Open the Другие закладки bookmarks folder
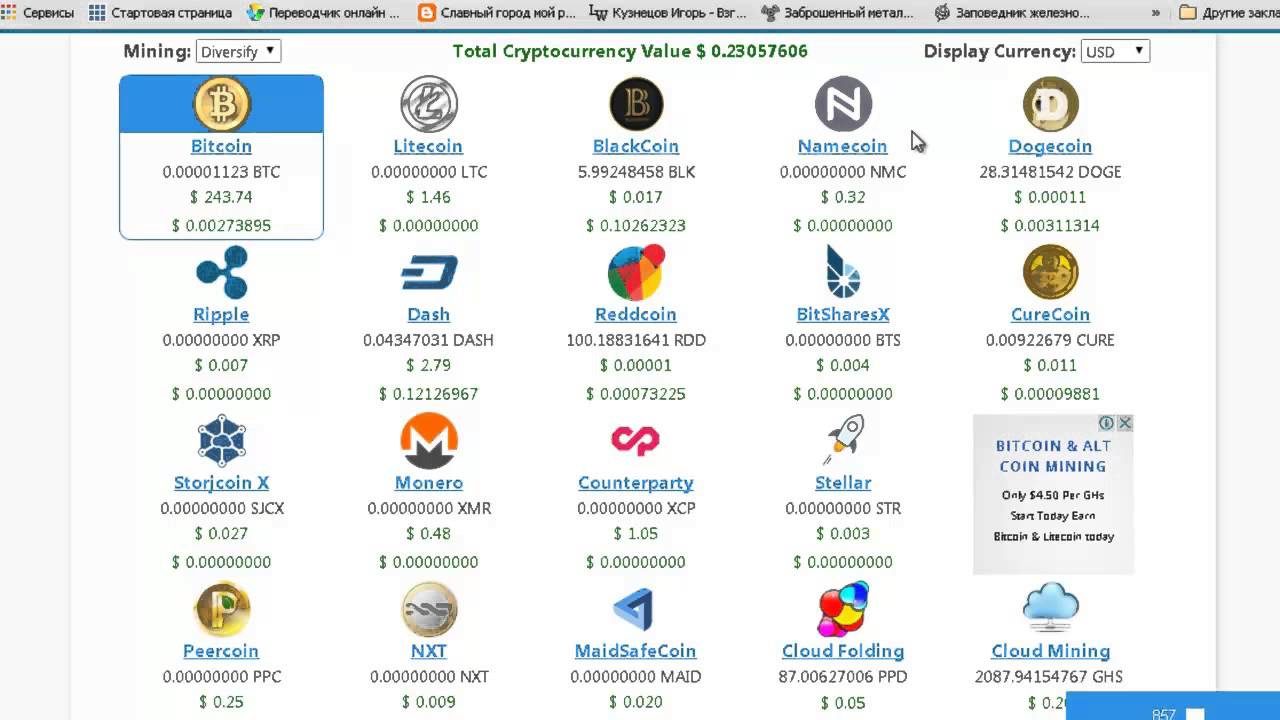The height and width of the screenshot is (720, 1280). [1228, 13]
